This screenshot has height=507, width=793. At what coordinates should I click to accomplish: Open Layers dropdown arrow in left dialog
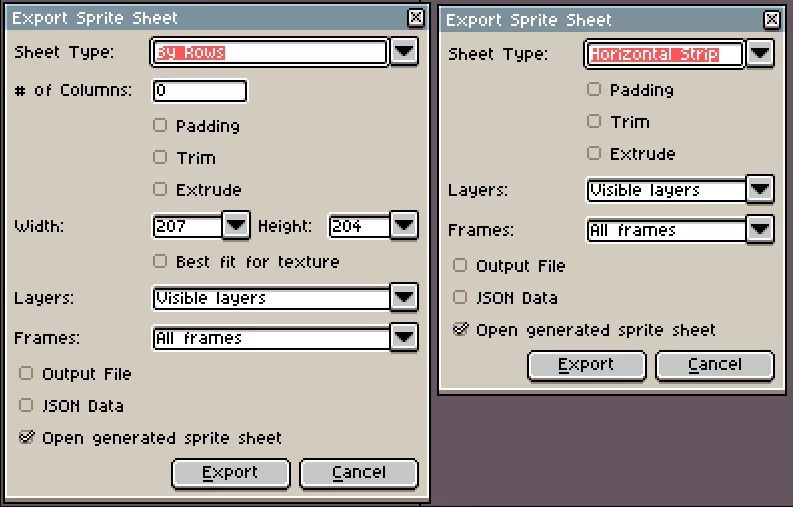pos(404,297)
